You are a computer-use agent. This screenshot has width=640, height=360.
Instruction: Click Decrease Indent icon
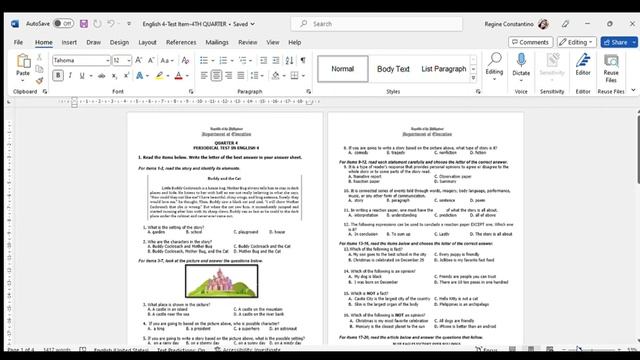point(264,60)
